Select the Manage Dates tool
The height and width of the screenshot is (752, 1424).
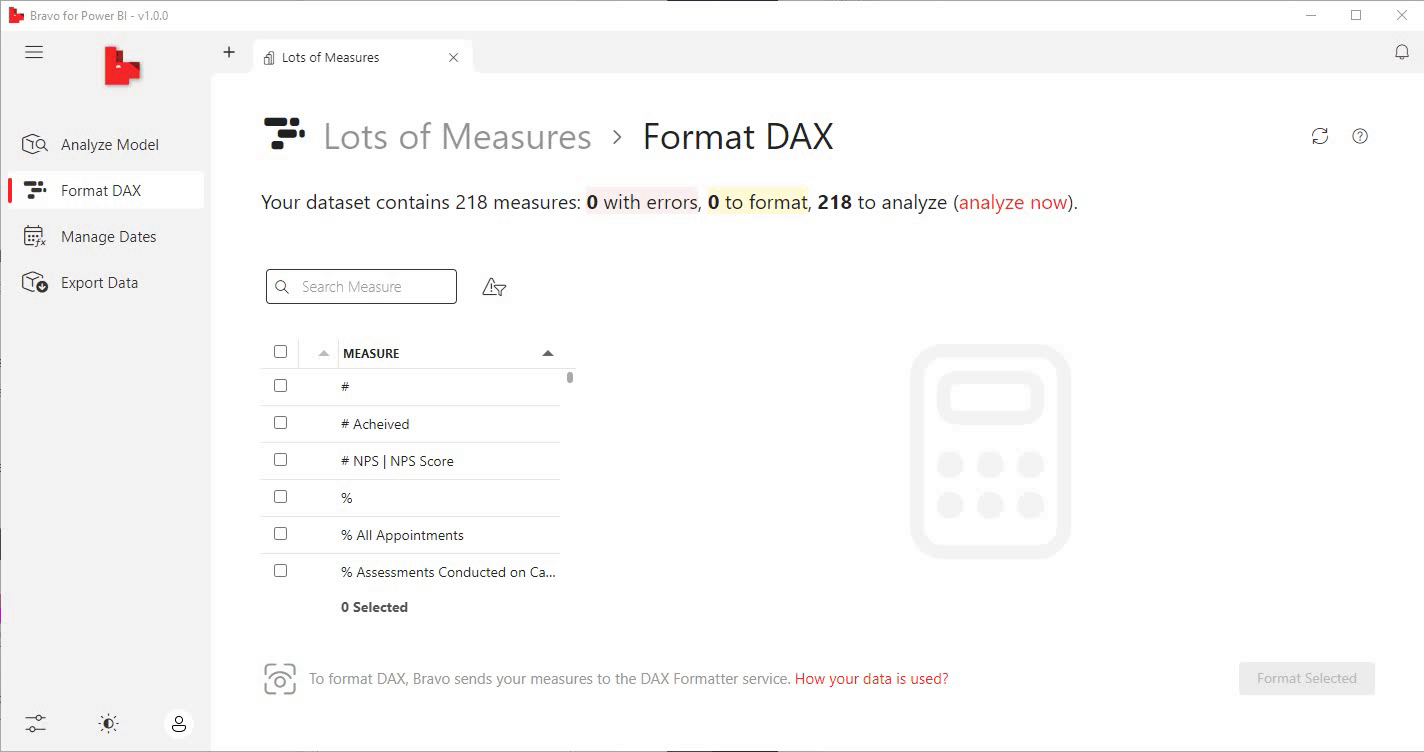tap(108, 236)
